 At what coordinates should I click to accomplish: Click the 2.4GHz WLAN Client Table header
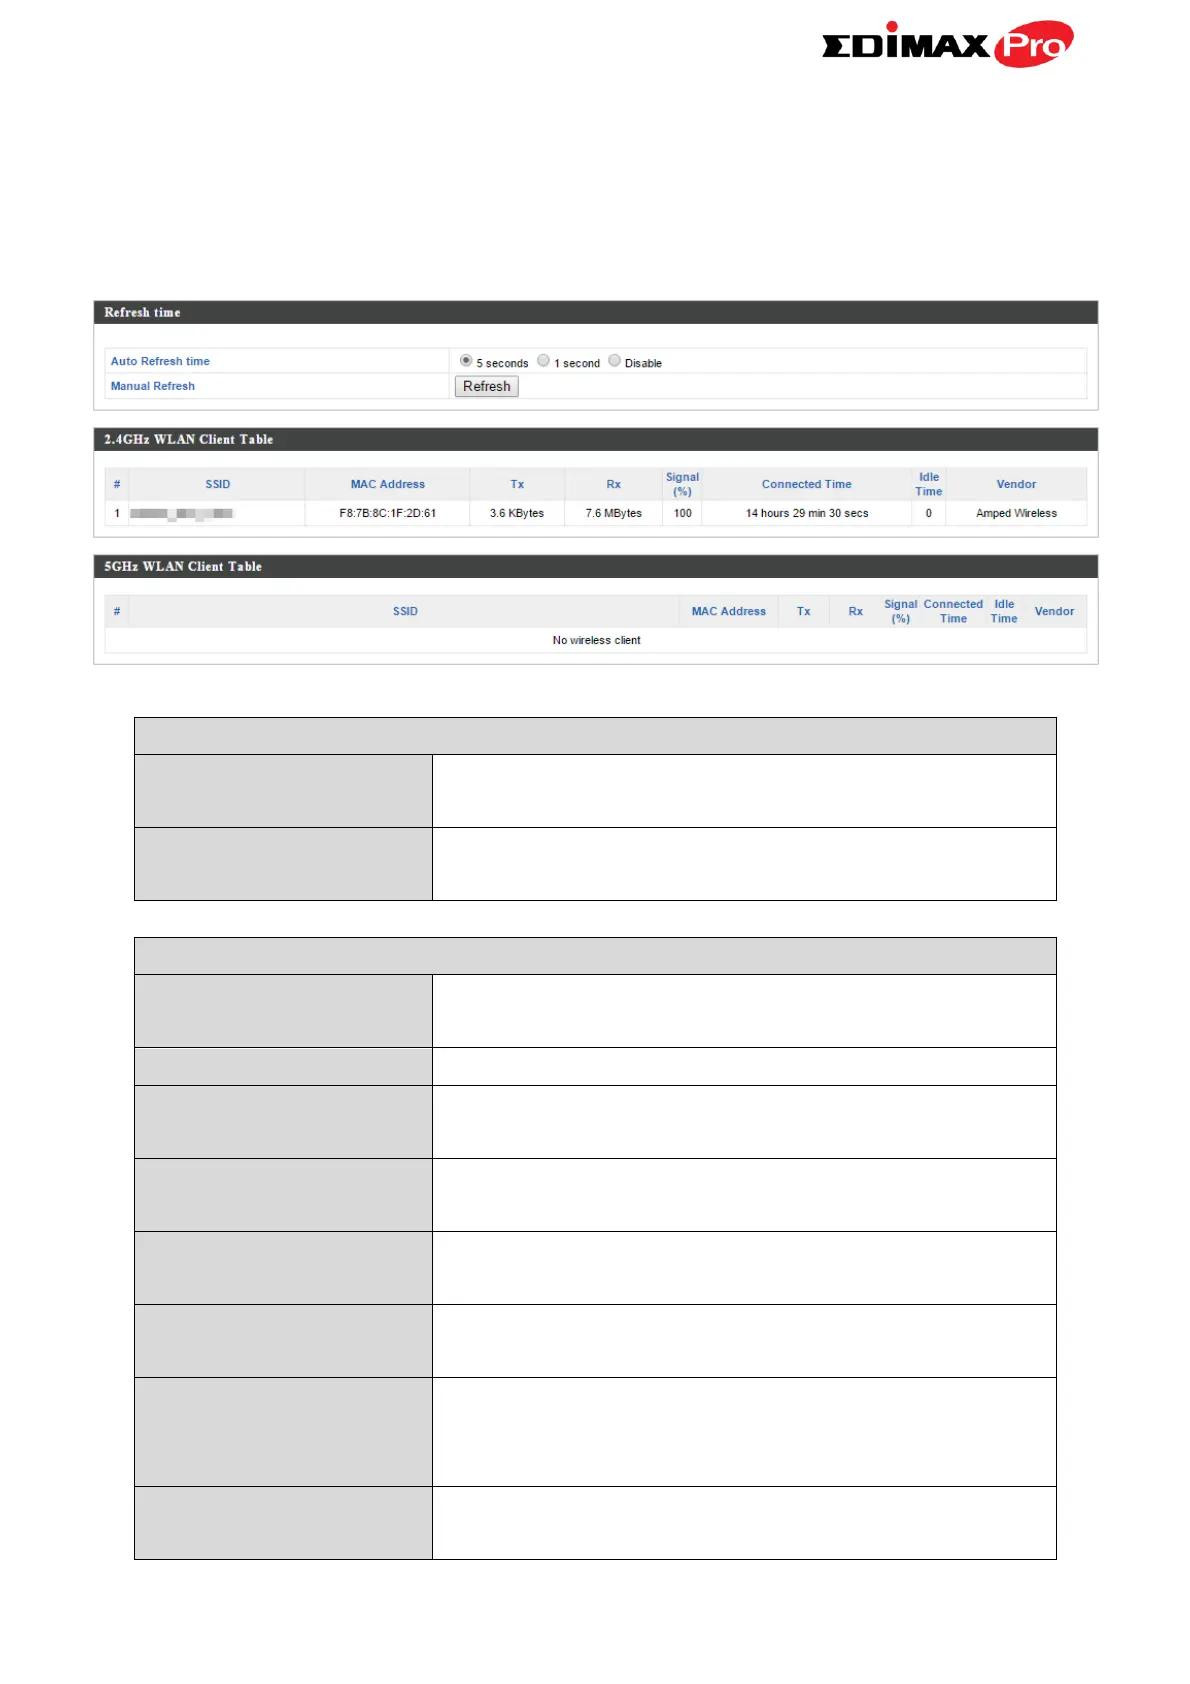tap(595, 439)
